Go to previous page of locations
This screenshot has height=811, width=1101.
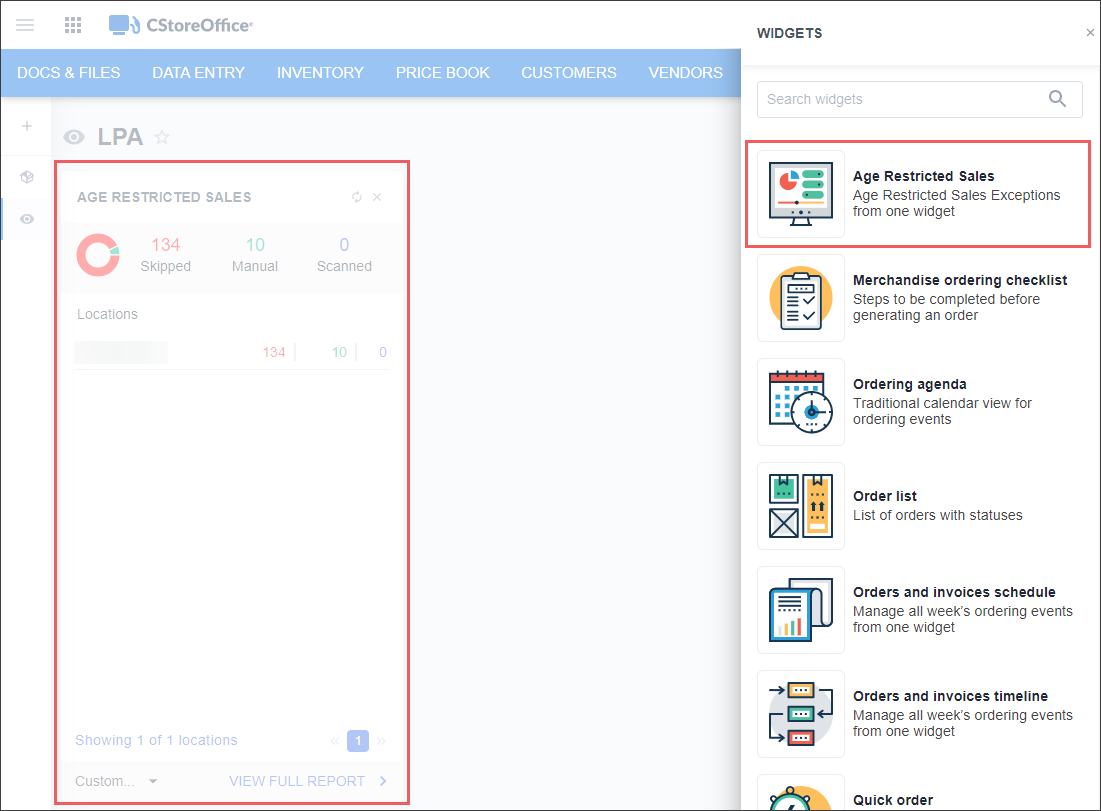point(335,741)
